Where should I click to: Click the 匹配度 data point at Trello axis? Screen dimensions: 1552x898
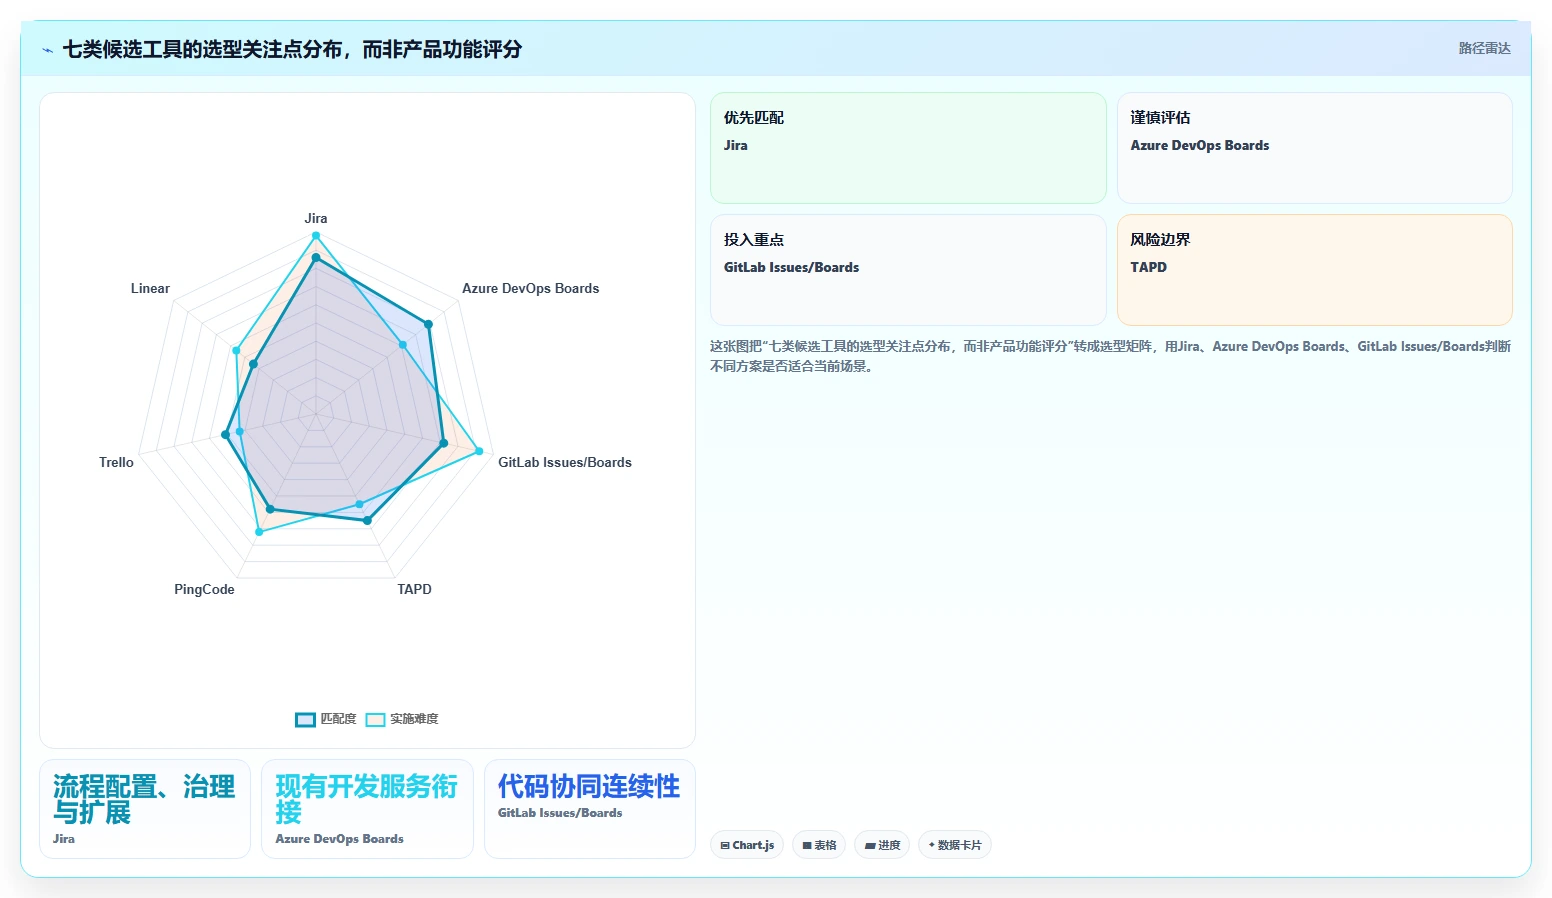pyautogui.click(x=225, y=435)
